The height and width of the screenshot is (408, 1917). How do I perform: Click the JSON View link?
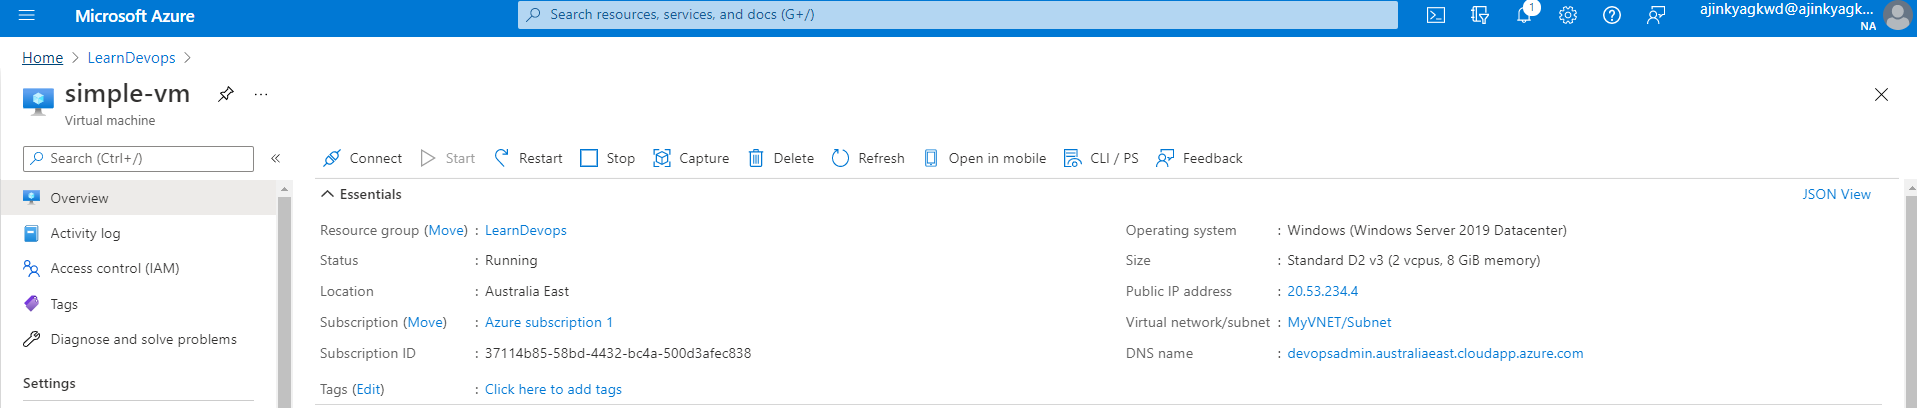[x=1836, y=194]
